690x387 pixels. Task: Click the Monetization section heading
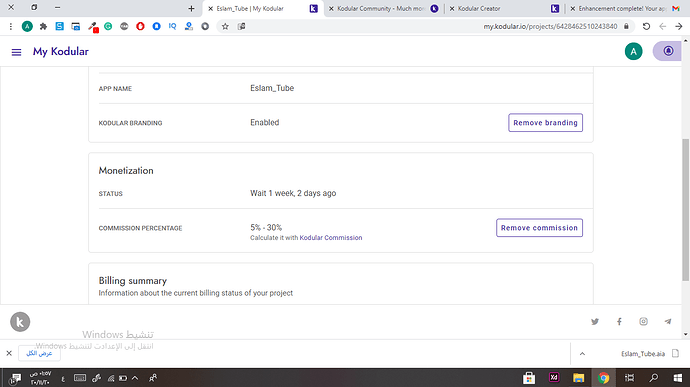(126, 170)
